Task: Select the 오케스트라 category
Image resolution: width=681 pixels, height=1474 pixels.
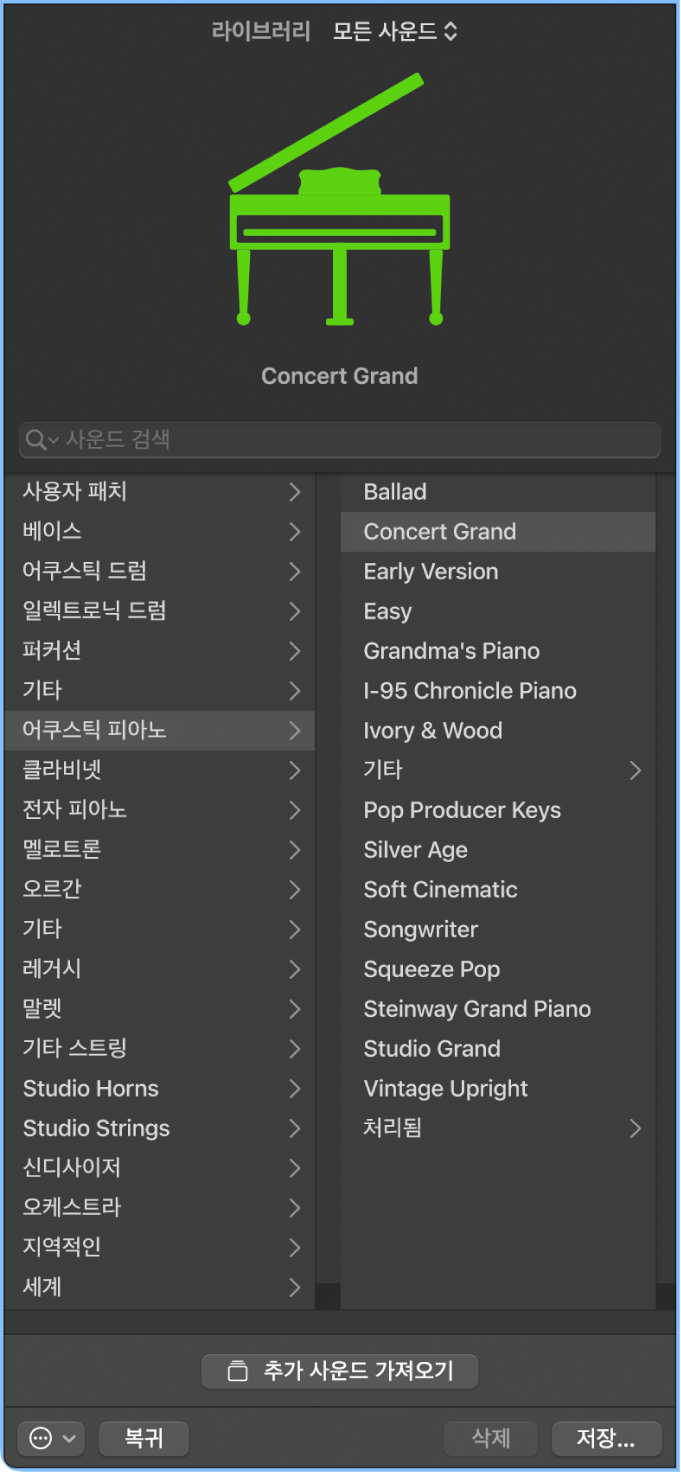Action: (x=160, y=1208)
